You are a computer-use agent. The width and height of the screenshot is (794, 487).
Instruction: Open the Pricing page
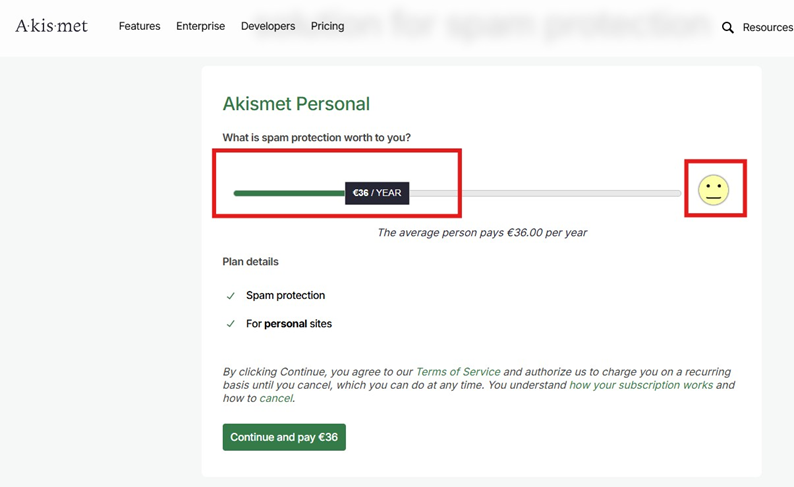[327, 26]
